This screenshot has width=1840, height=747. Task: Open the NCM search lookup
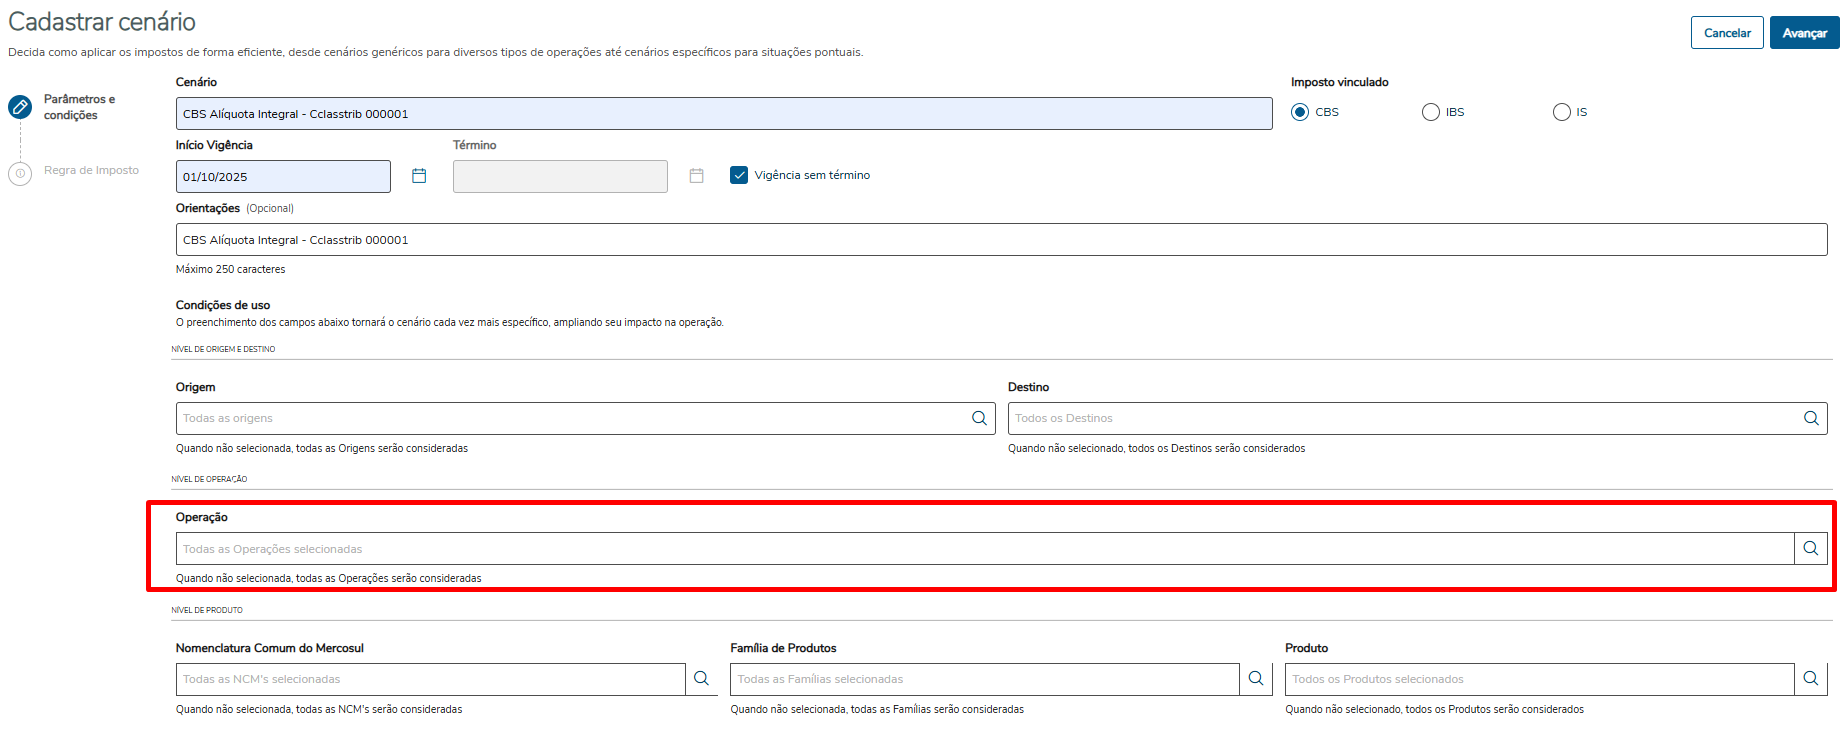point(702,679)
